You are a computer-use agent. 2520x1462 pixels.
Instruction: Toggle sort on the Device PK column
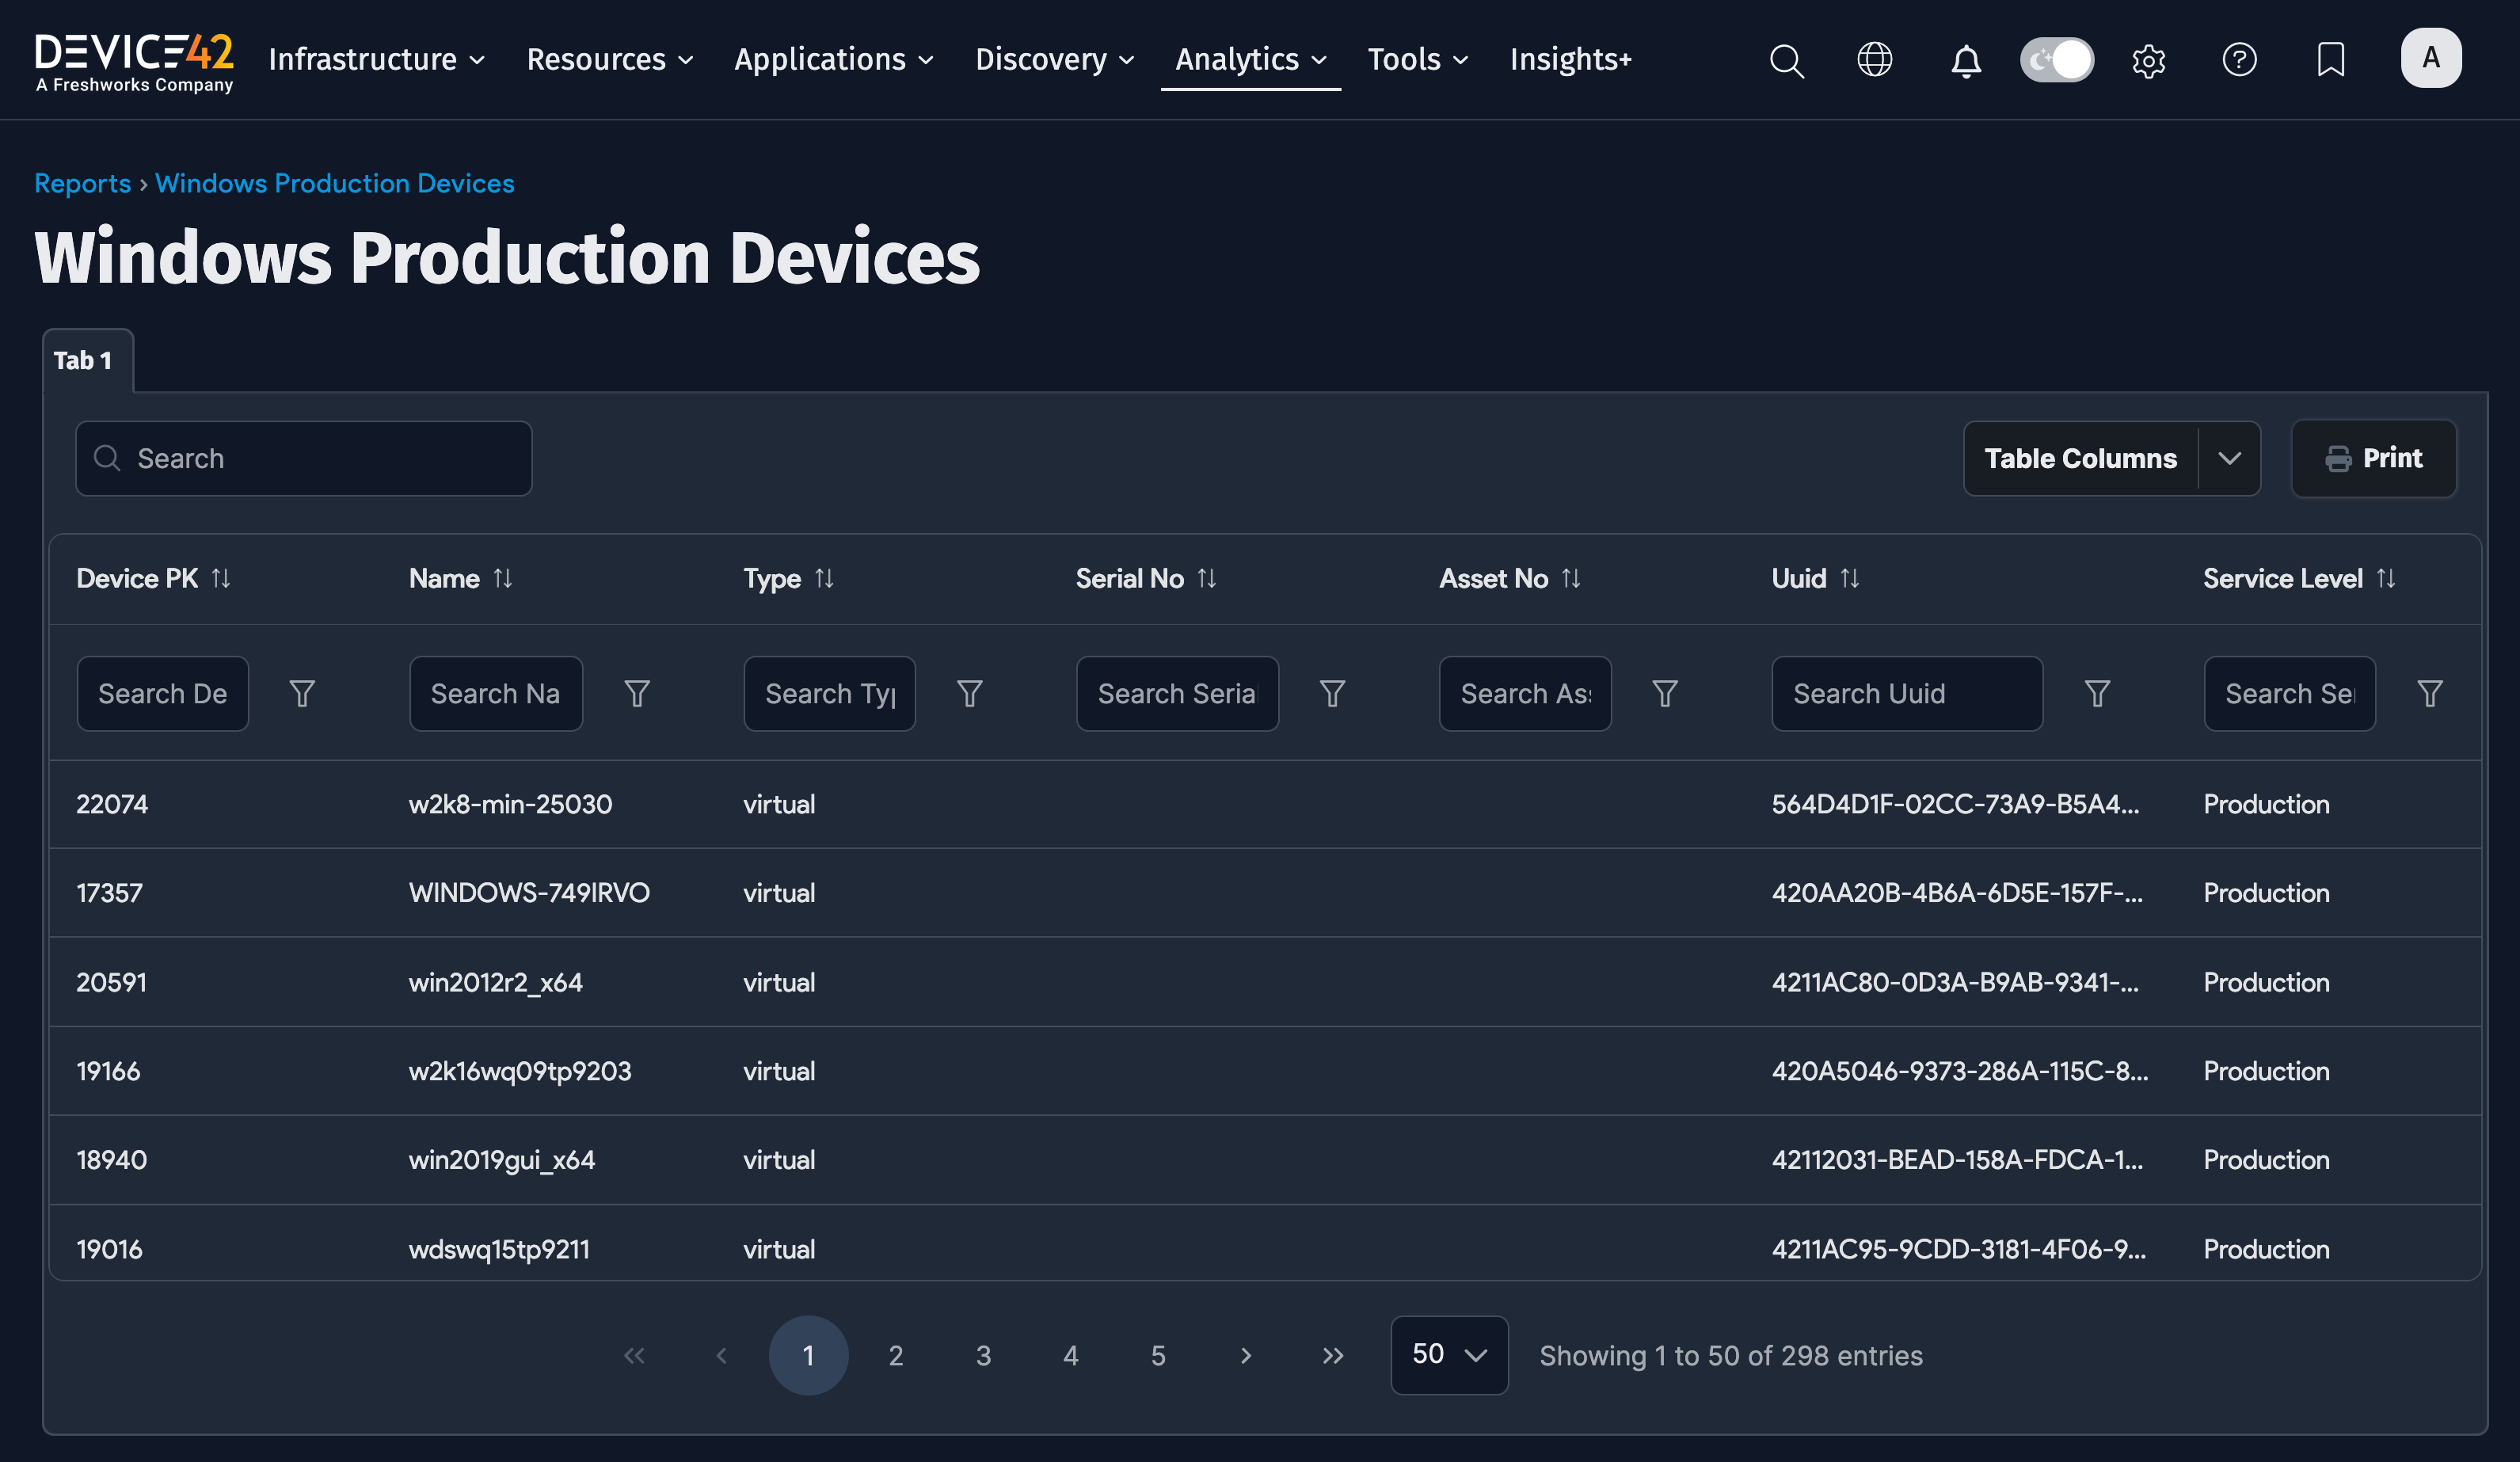point(220,578)
